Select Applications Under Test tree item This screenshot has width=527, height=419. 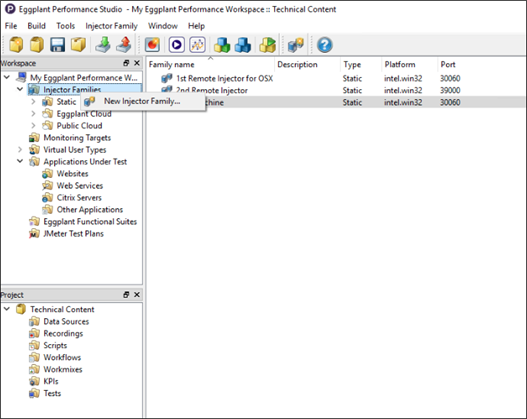point(85,162)
